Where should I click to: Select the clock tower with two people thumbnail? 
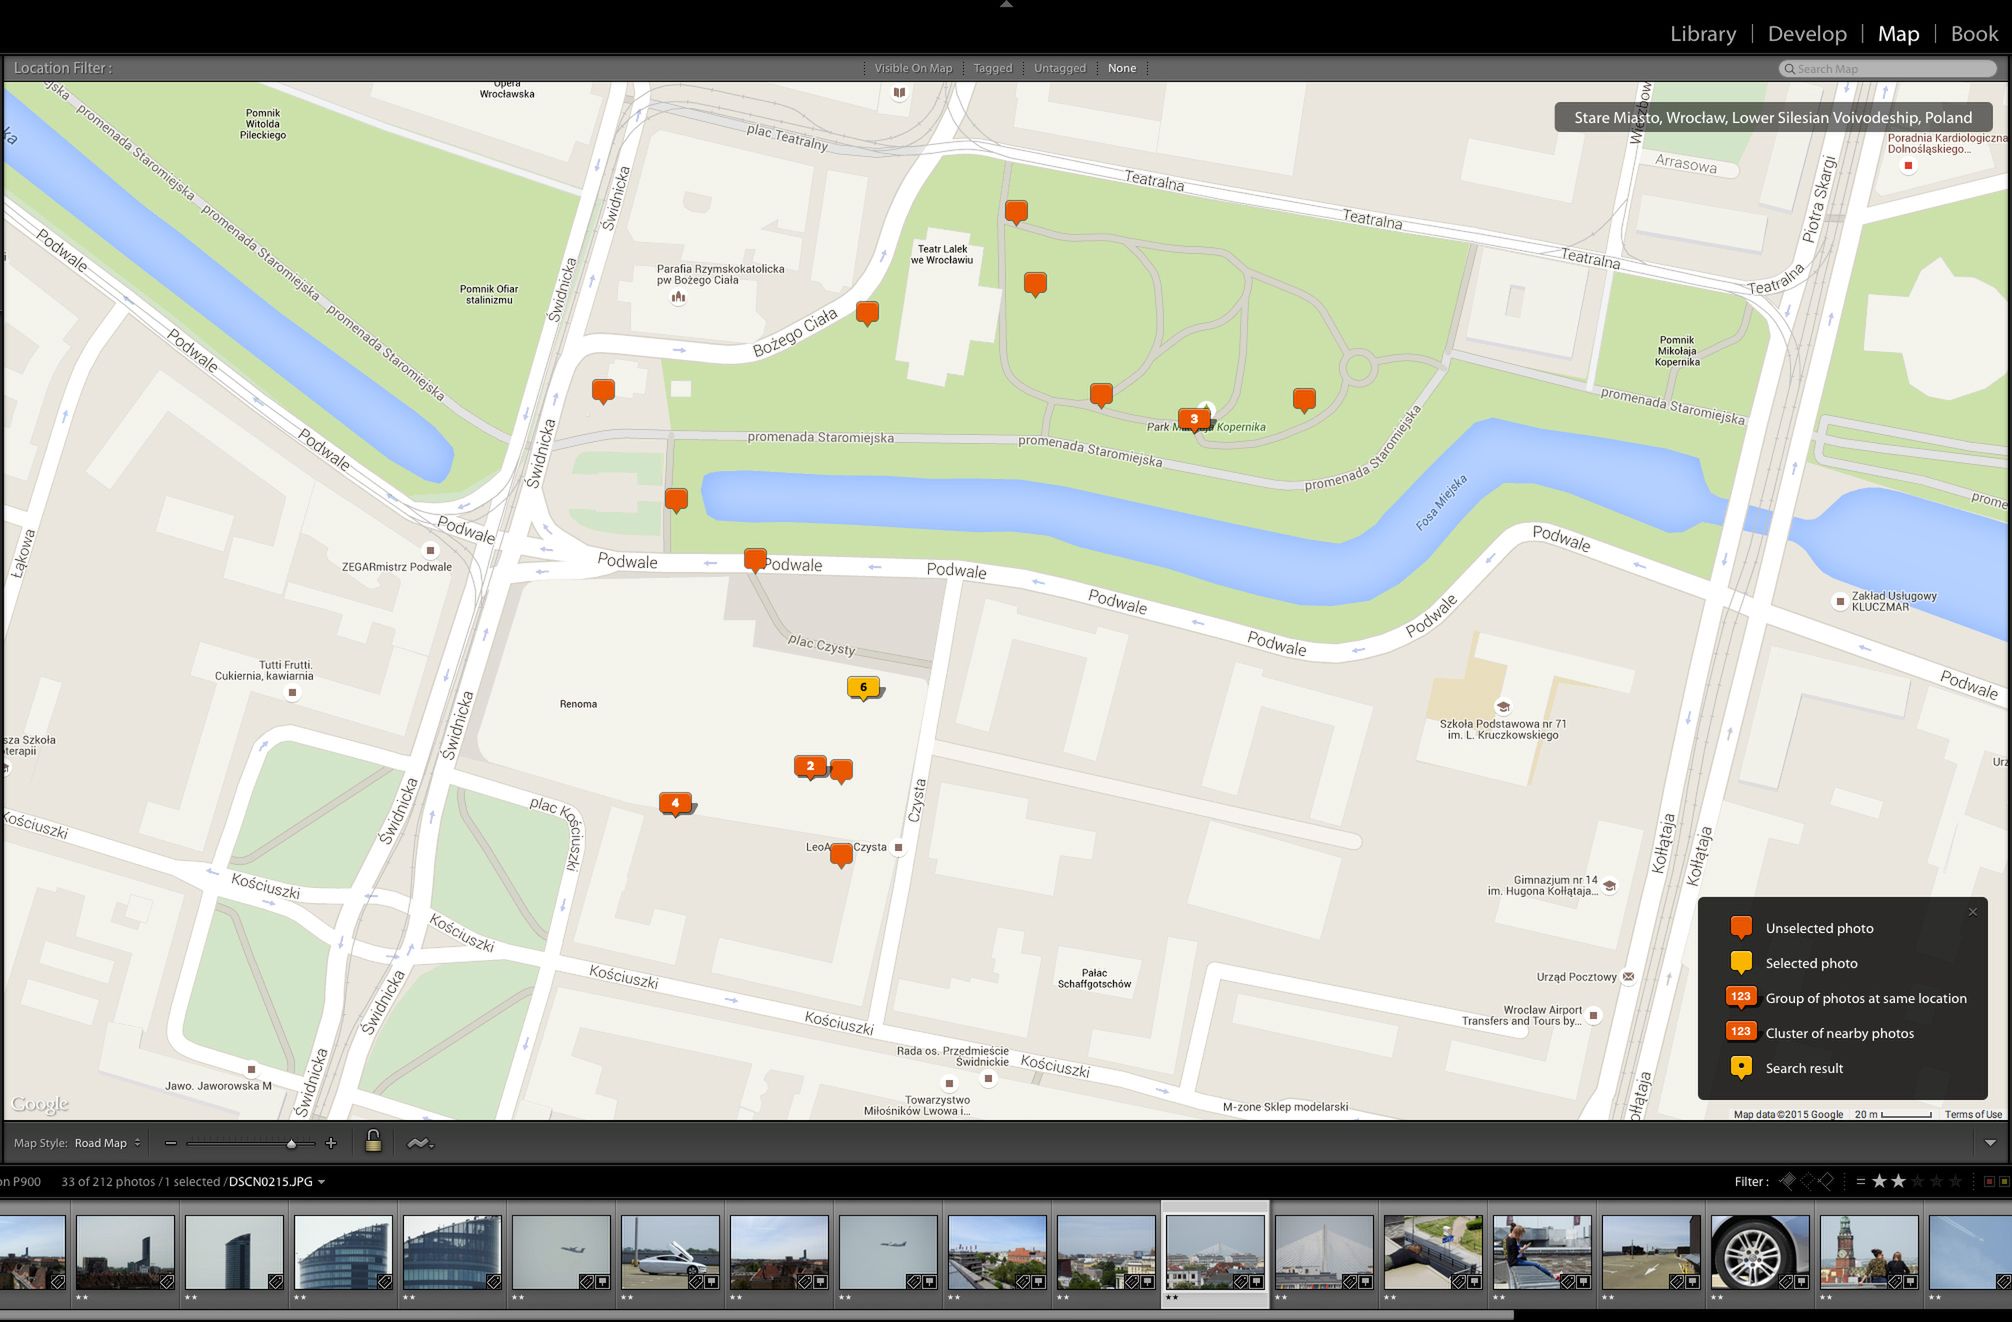[x=1869, y=1252]
